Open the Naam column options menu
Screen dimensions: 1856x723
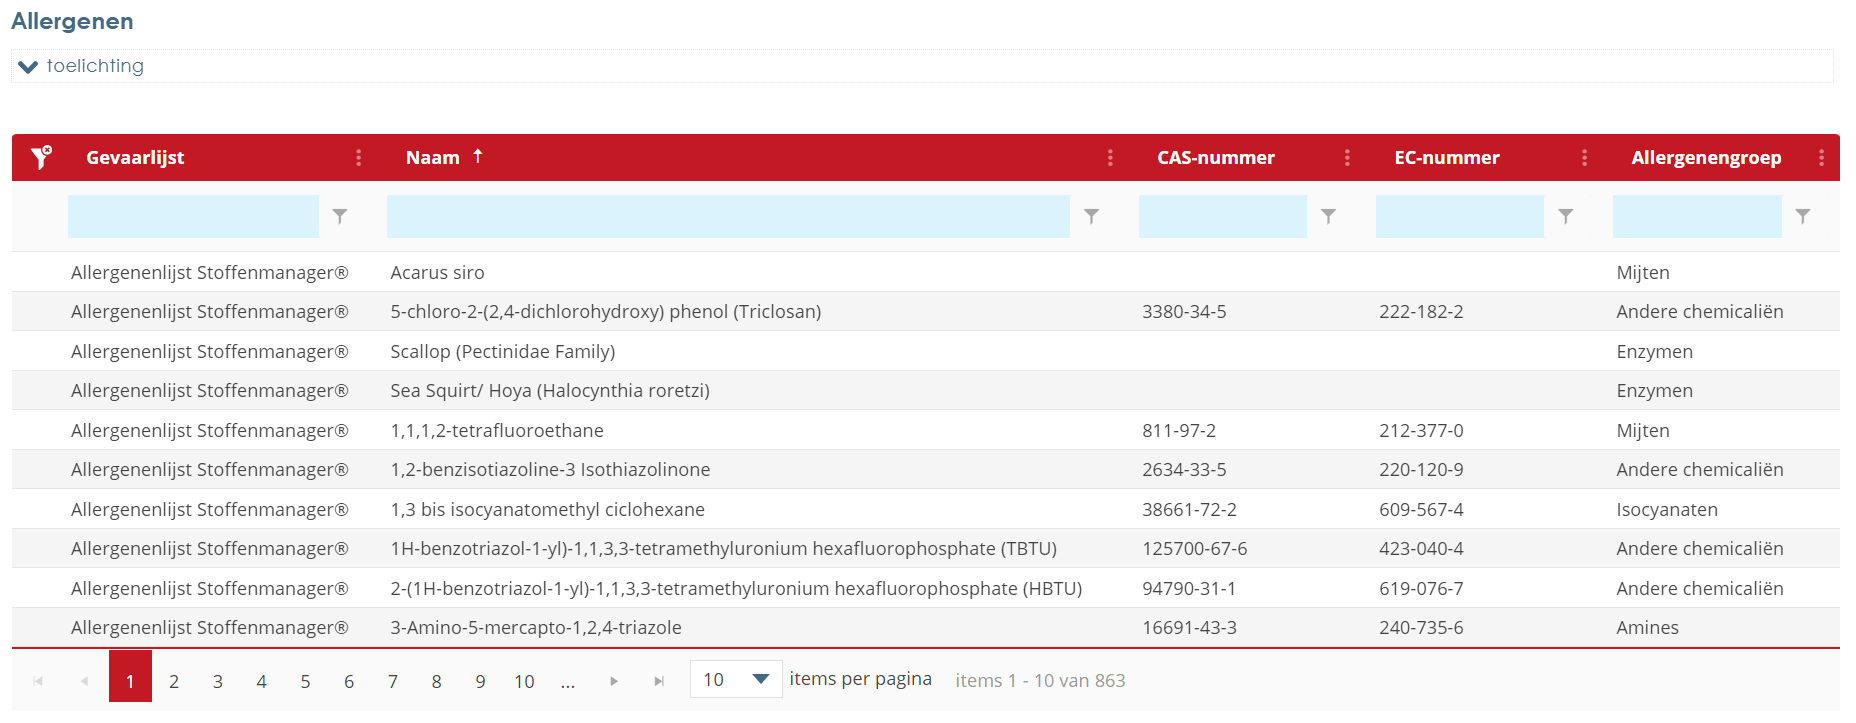coord(1110,158)
